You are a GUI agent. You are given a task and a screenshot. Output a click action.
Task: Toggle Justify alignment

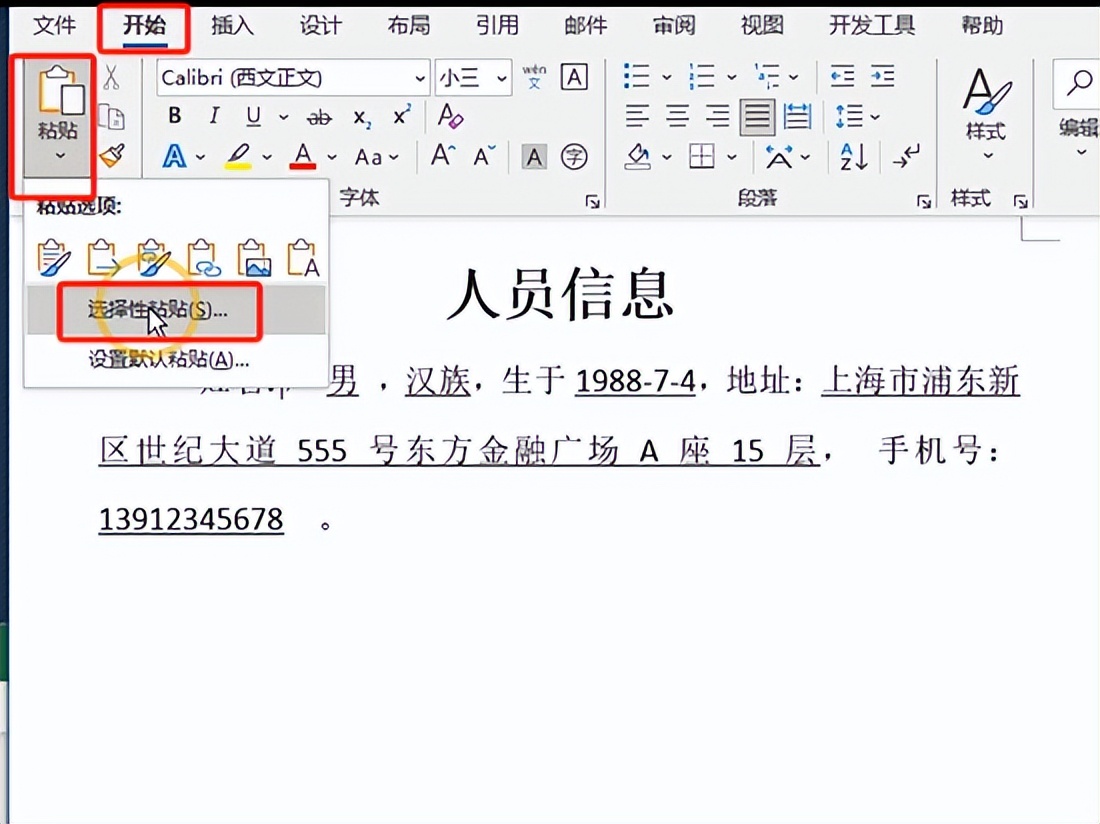click(x=757, y=116)
